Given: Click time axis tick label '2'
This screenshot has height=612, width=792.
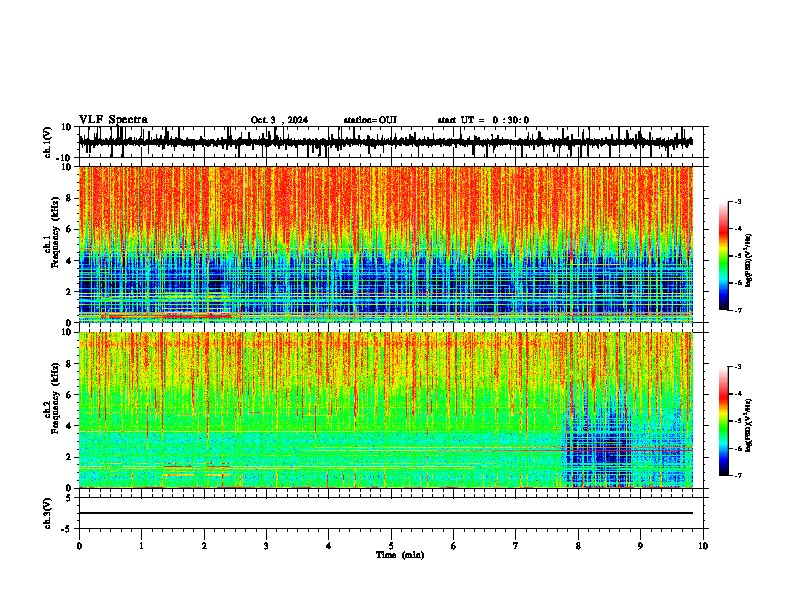Looking at the screenshot, I should click(204, 546).
